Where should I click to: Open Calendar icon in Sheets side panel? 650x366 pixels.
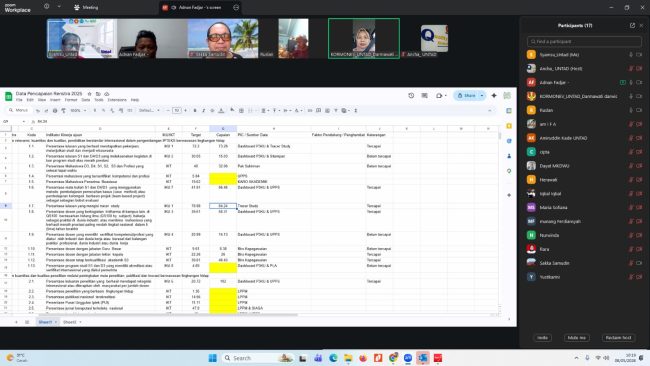click(509, 111)
